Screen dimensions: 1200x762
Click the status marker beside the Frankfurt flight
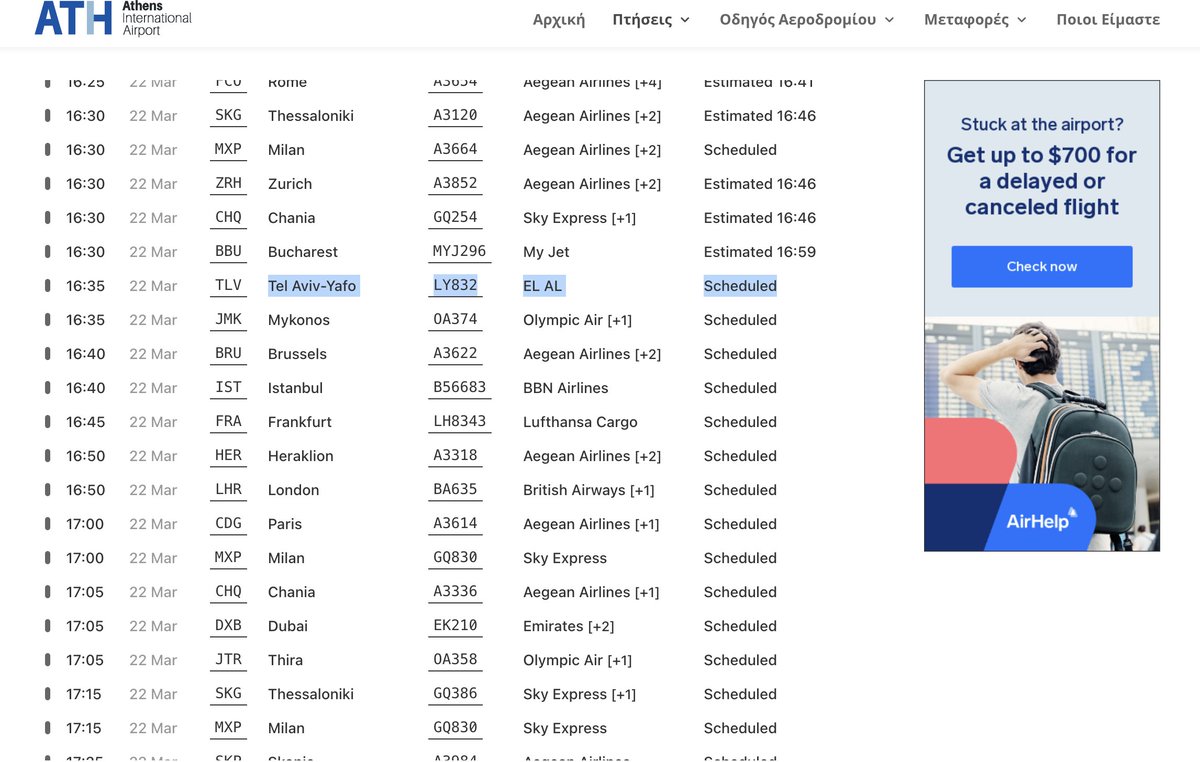click(x=47, y=422)
